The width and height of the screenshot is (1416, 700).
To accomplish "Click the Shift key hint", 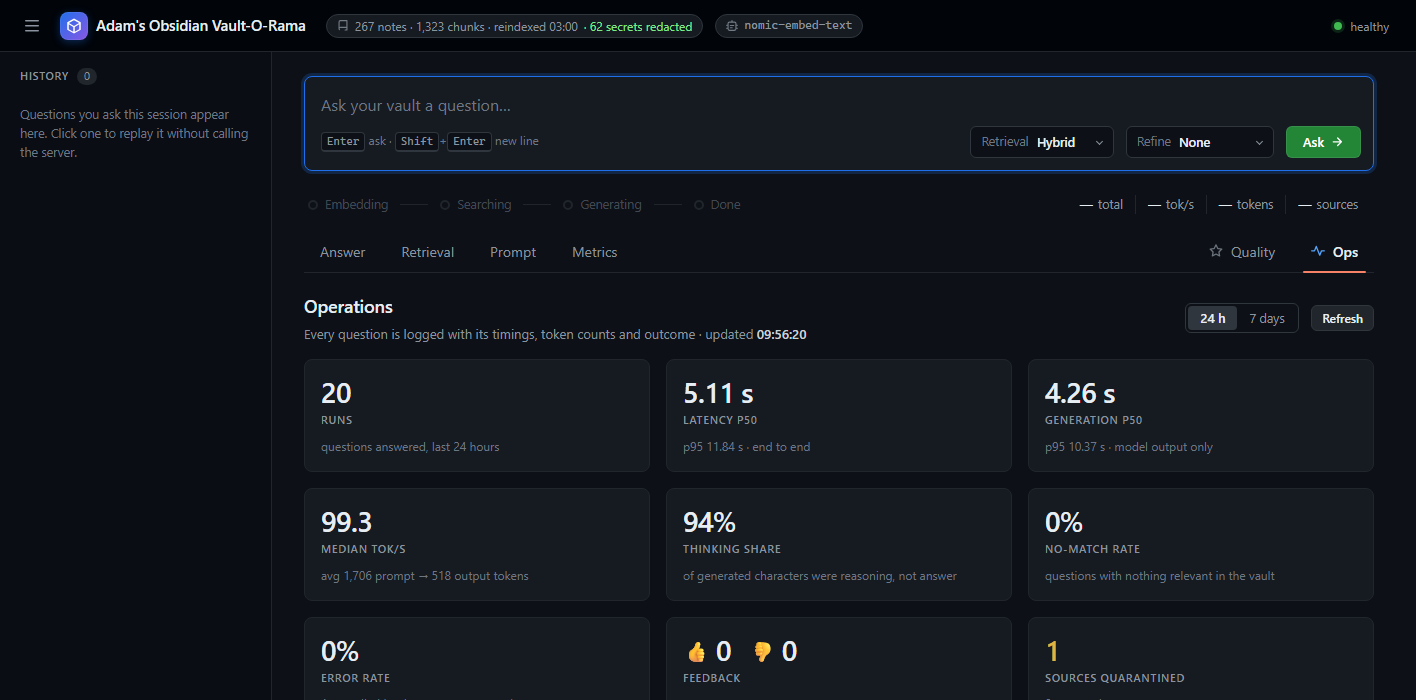I will [417, 141].
